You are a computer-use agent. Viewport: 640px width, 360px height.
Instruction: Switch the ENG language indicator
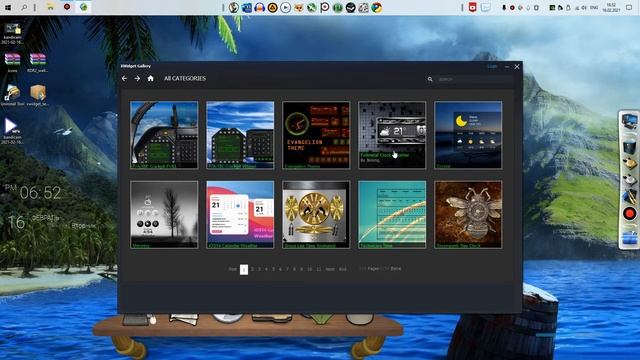(594, 7)
